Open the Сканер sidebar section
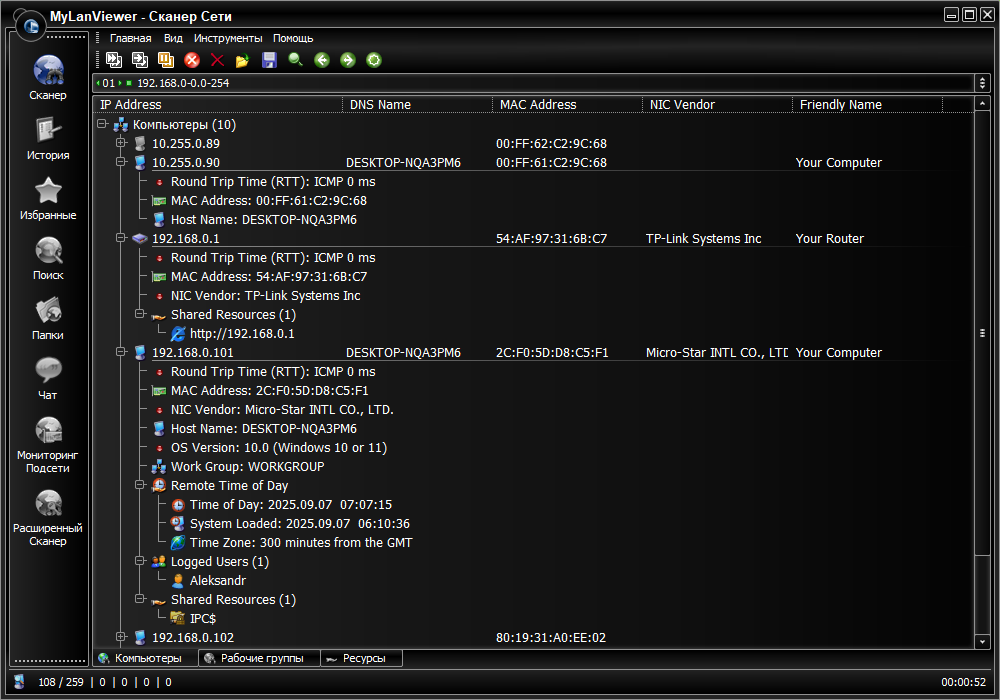 point(48,78)
